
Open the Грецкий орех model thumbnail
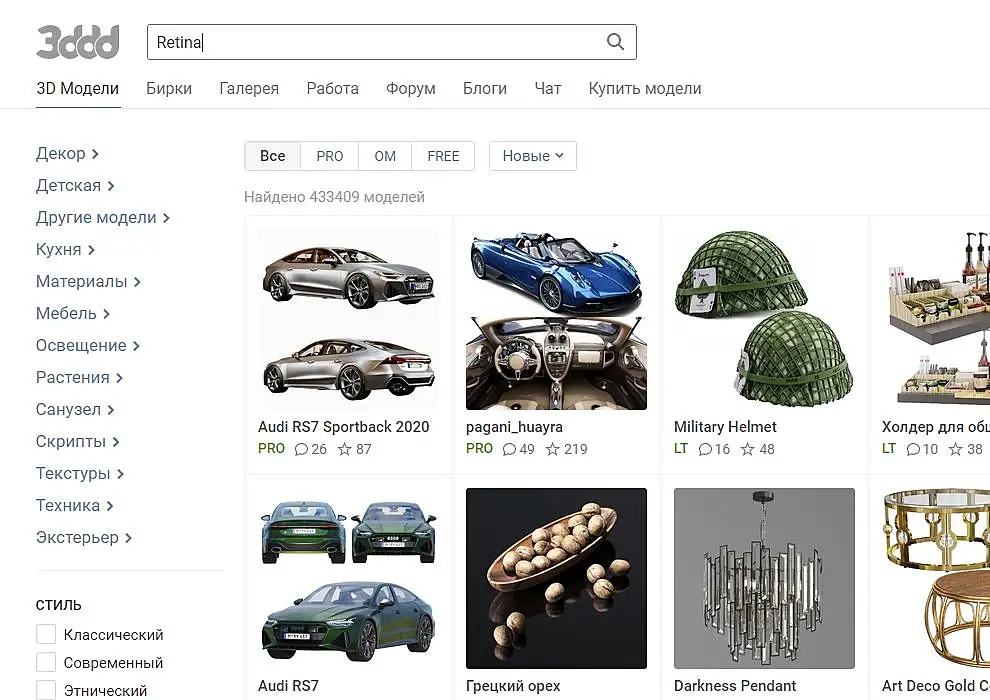(x=556, y=578)
